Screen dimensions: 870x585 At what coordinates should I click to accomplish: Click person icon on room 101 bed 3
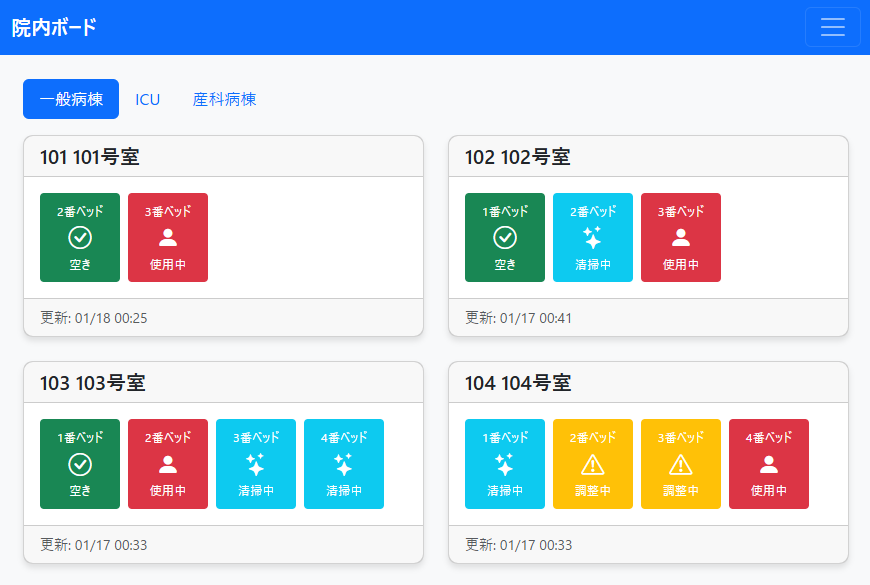pos(168,238)
